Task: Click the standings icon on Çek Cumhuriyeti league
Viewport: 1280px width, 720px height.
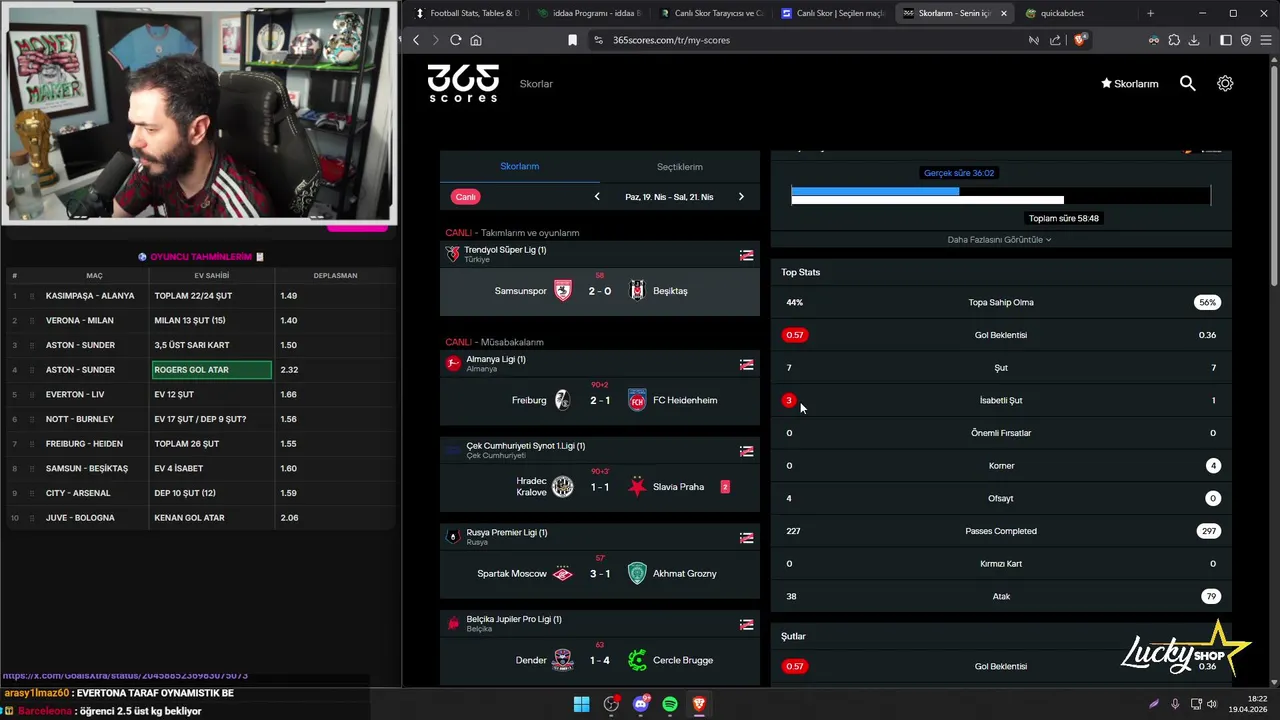Action: click(746, 451)
